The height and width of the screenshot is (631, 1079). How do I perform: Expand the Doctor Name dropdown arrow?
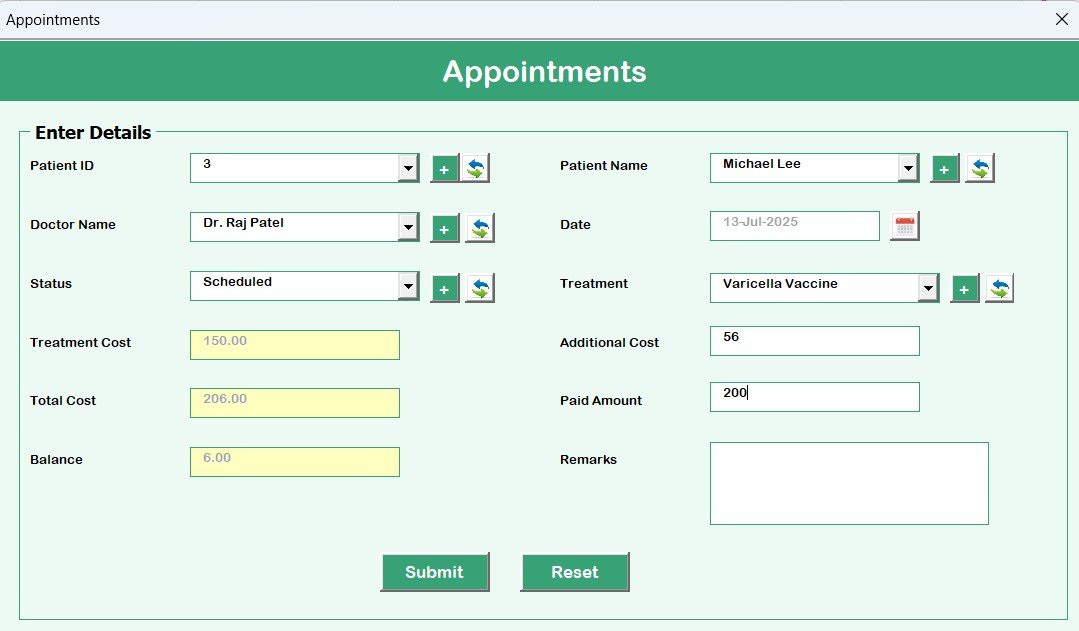click(x=408, y=227)
